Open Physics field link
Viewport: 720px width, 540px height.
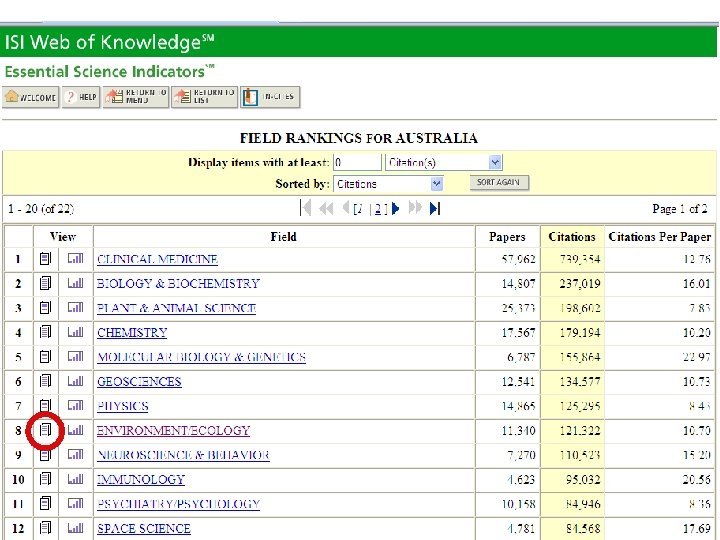click(x=123, y=406)
